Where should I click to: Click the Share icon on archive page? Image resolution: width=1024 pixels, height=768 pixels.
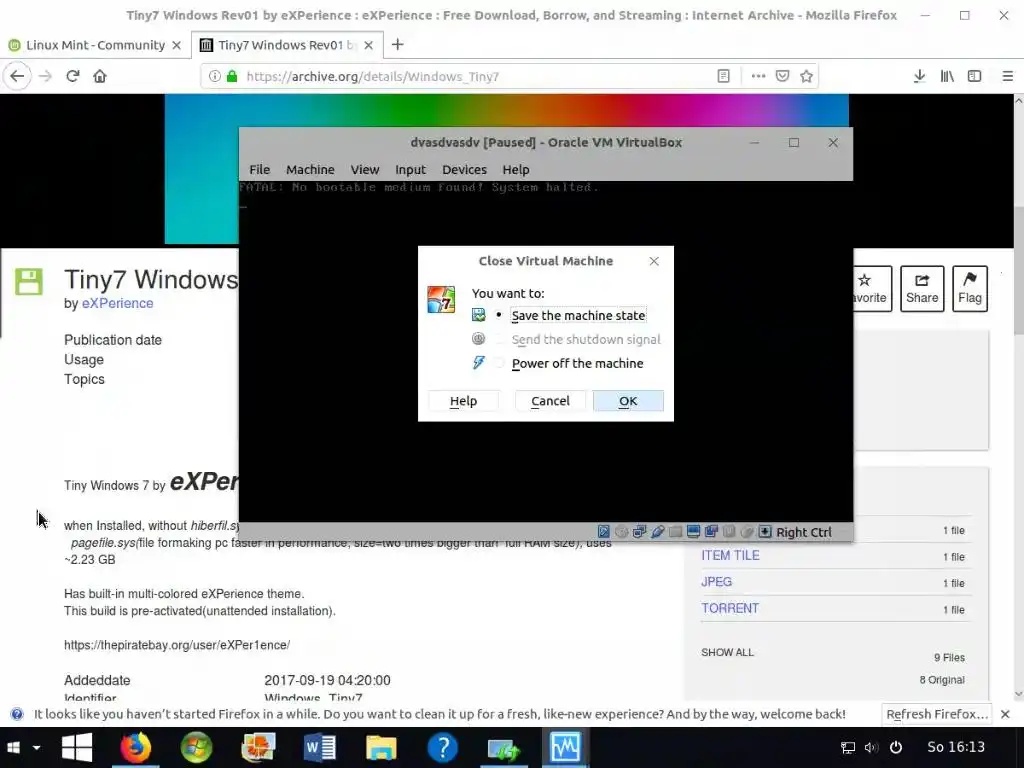922,289
